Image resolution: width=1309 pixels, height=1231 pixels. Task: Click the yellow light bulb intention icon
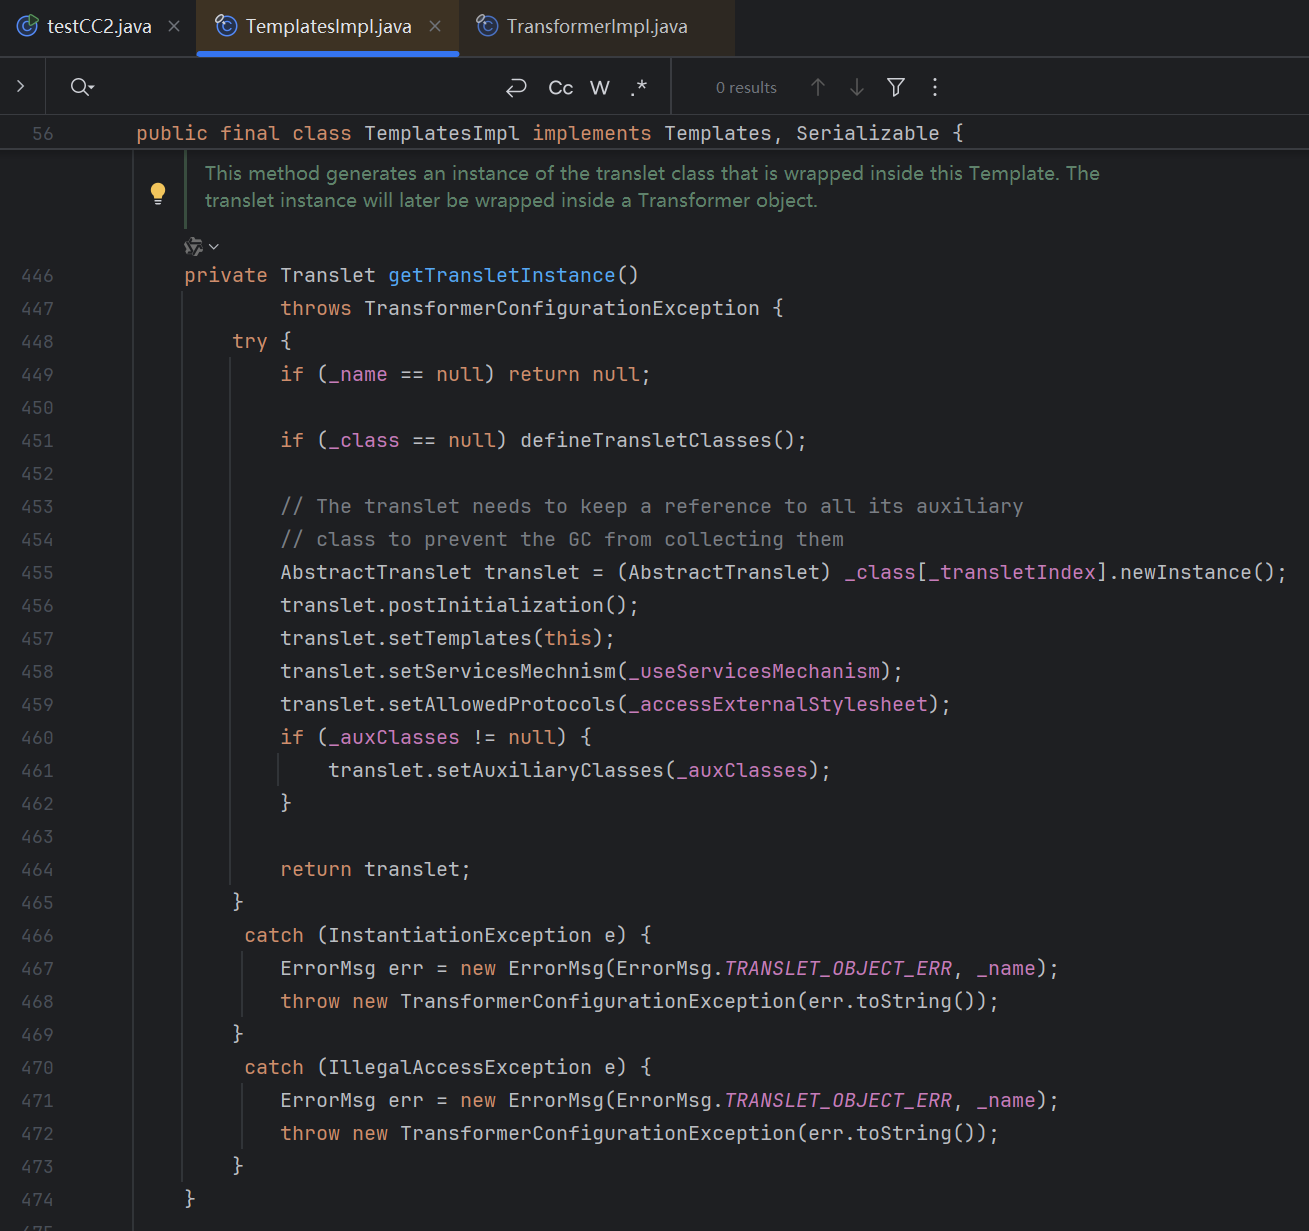point(158,194)
